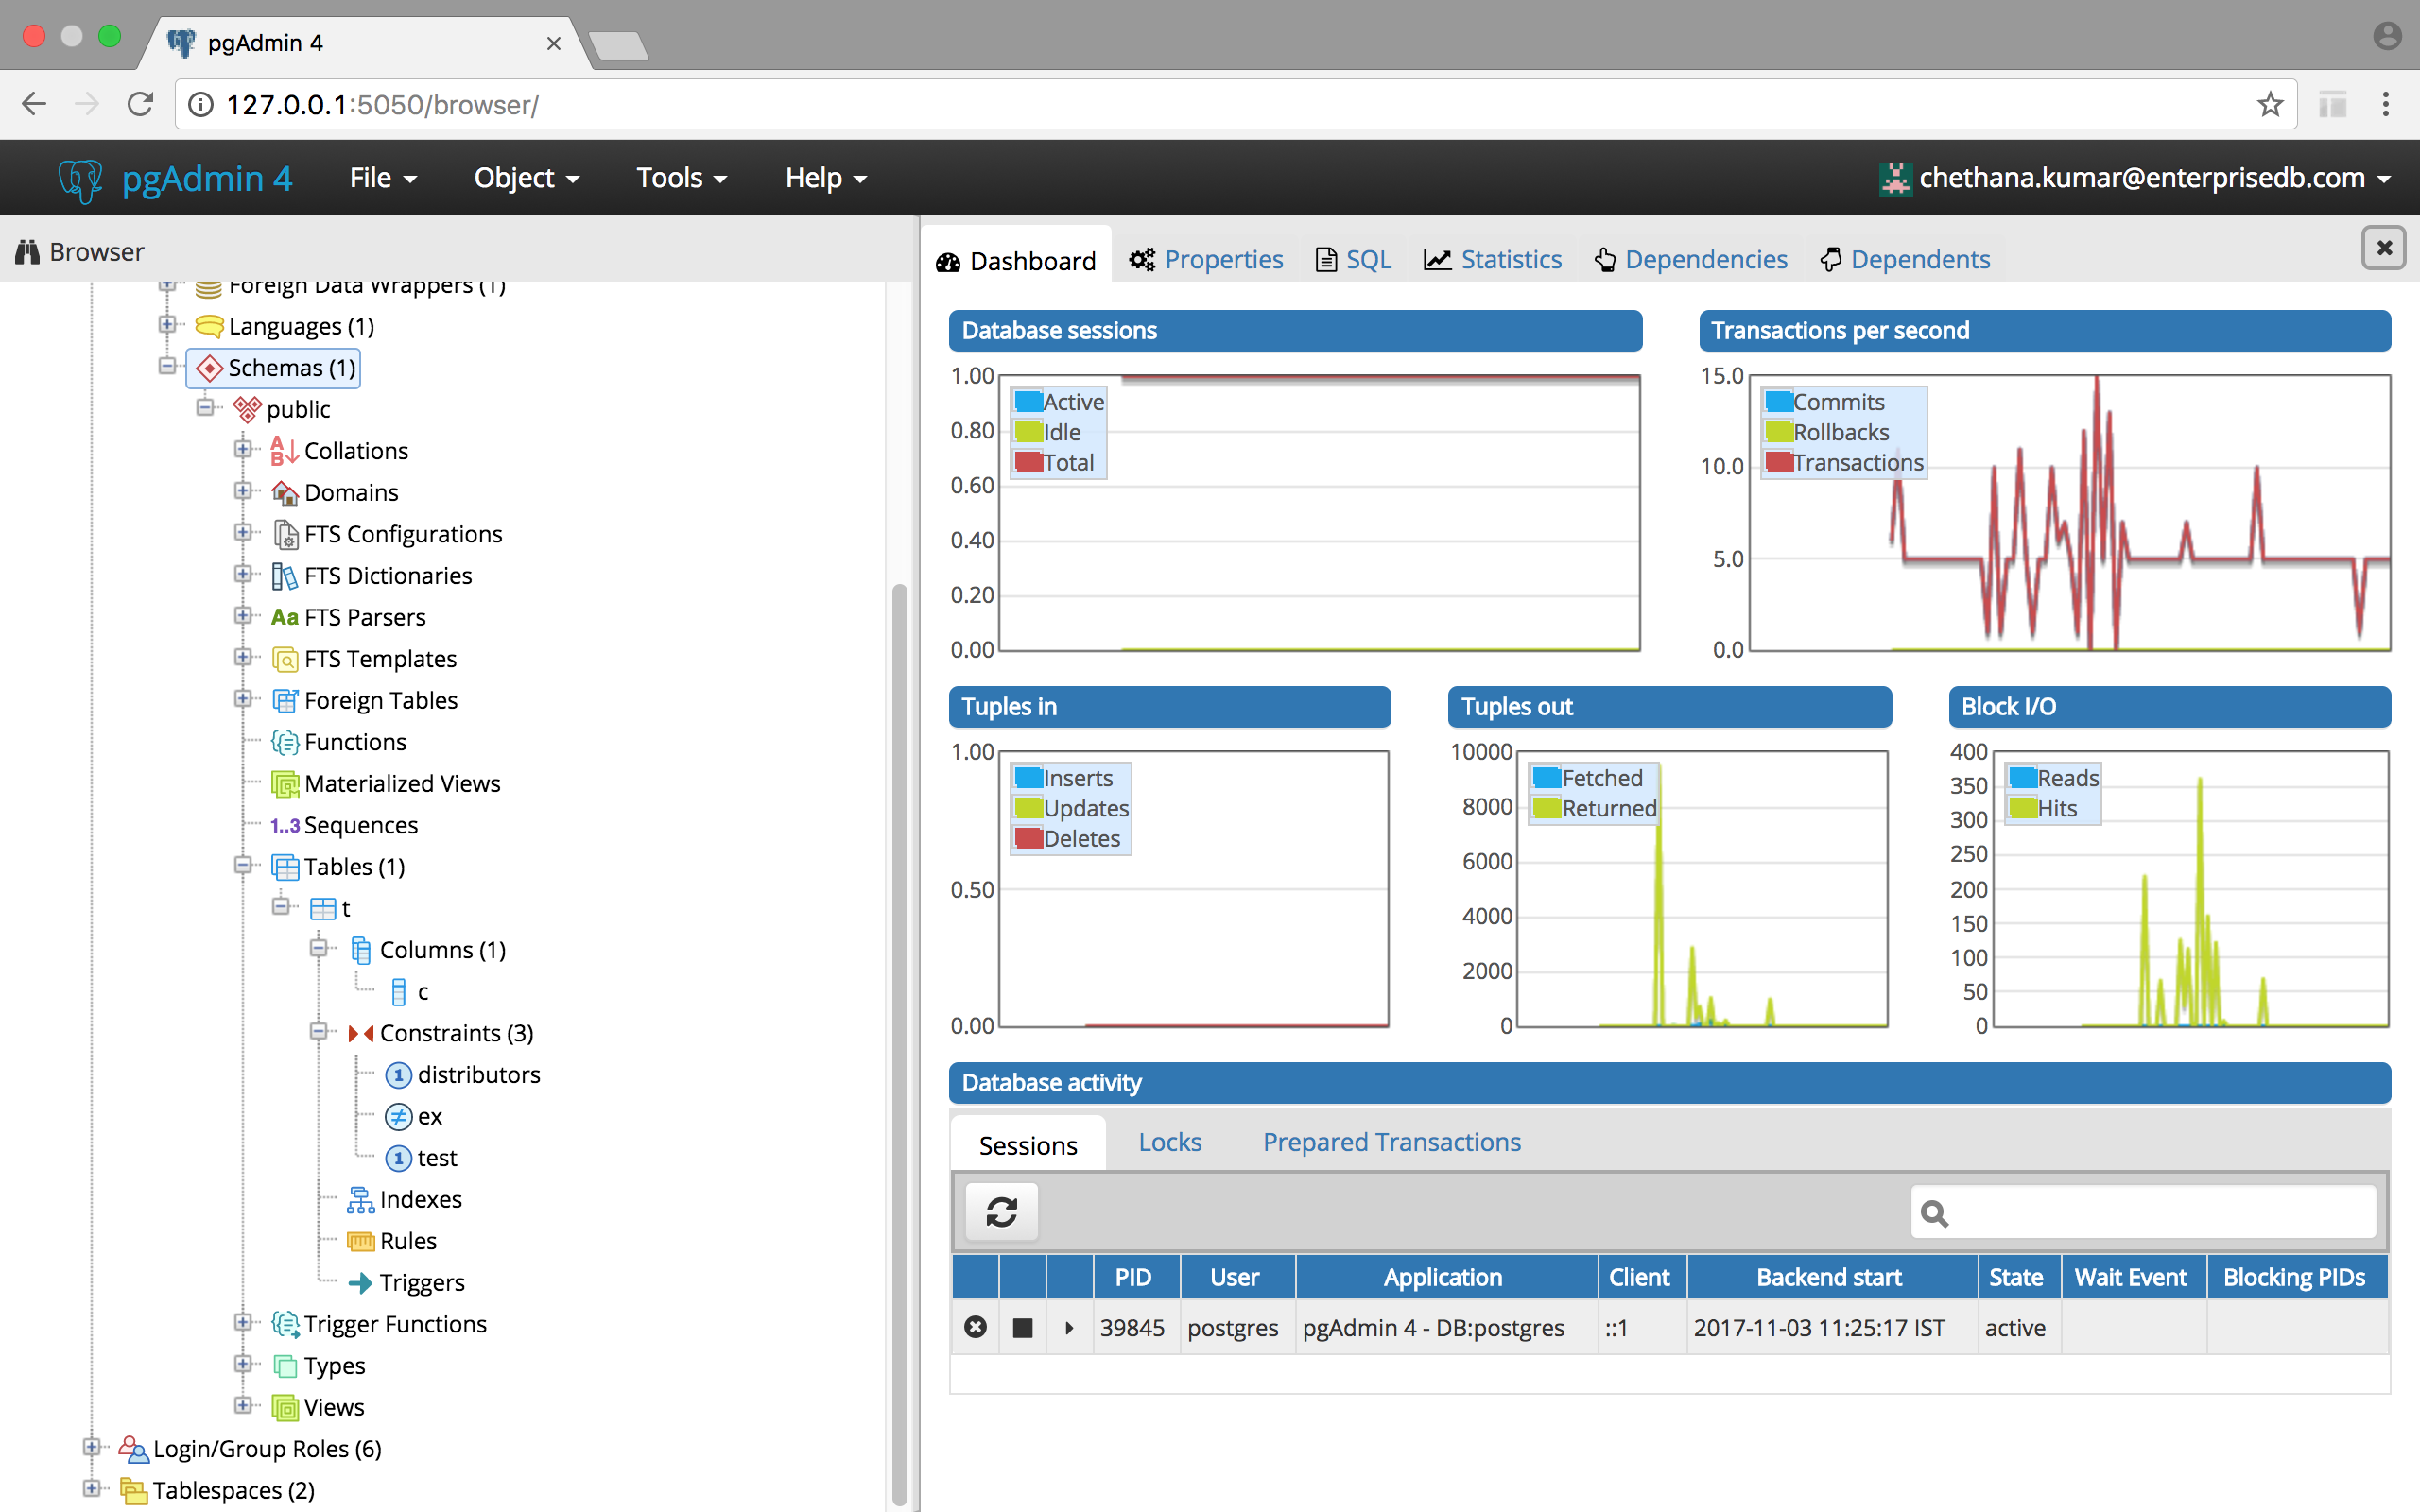Bookmark page with star icon
The height and width of the screenshot is (1512, 2420).
pos(2269,104)
